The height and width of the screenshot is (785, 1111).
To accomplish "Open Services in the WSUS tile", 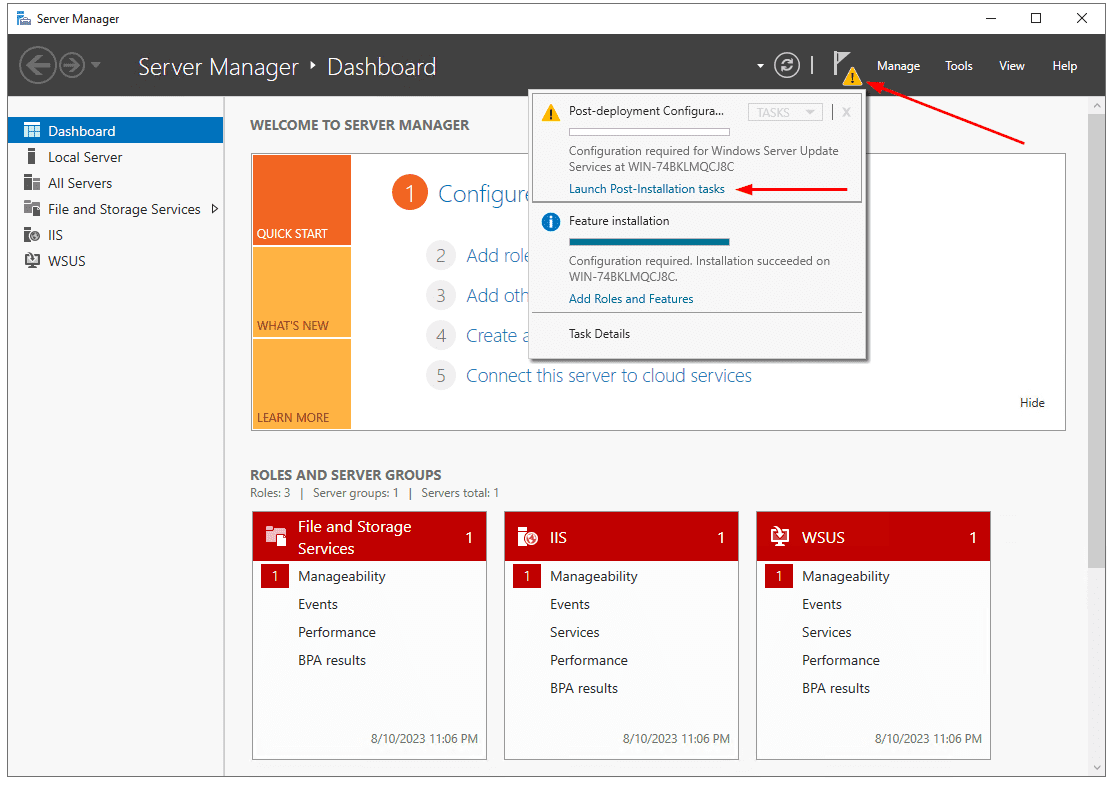I will [826, 632].
